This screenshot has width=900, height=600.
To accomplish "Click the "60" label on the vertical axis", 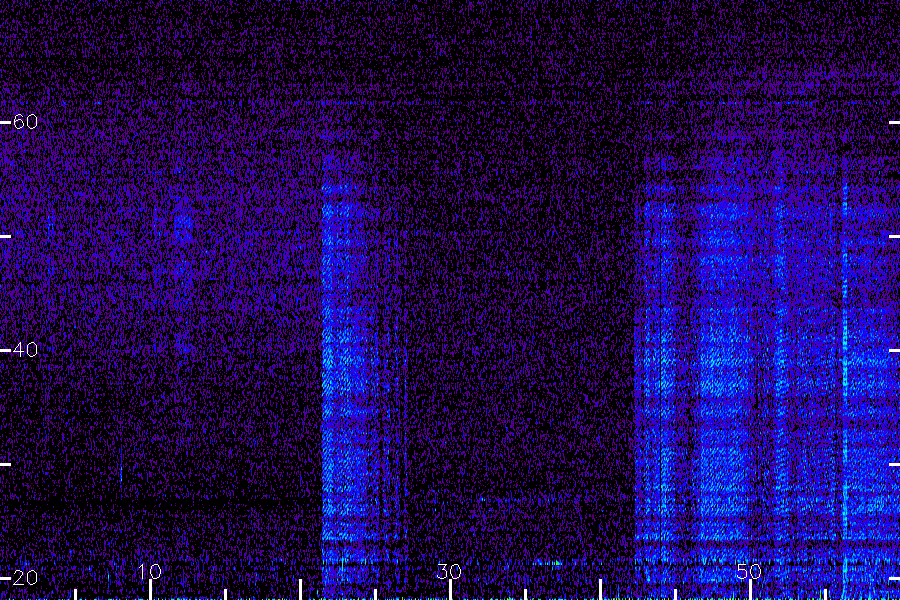I will pyautogui.click(x=25, y=122).
